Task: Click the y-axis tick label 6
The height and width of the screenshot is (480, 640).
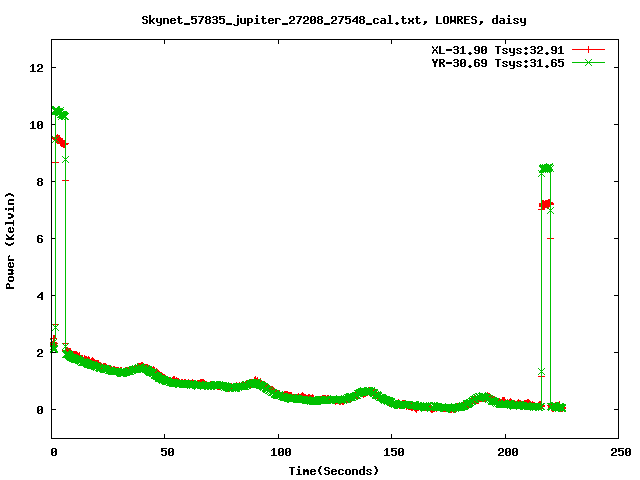Action: click(40, 239)
